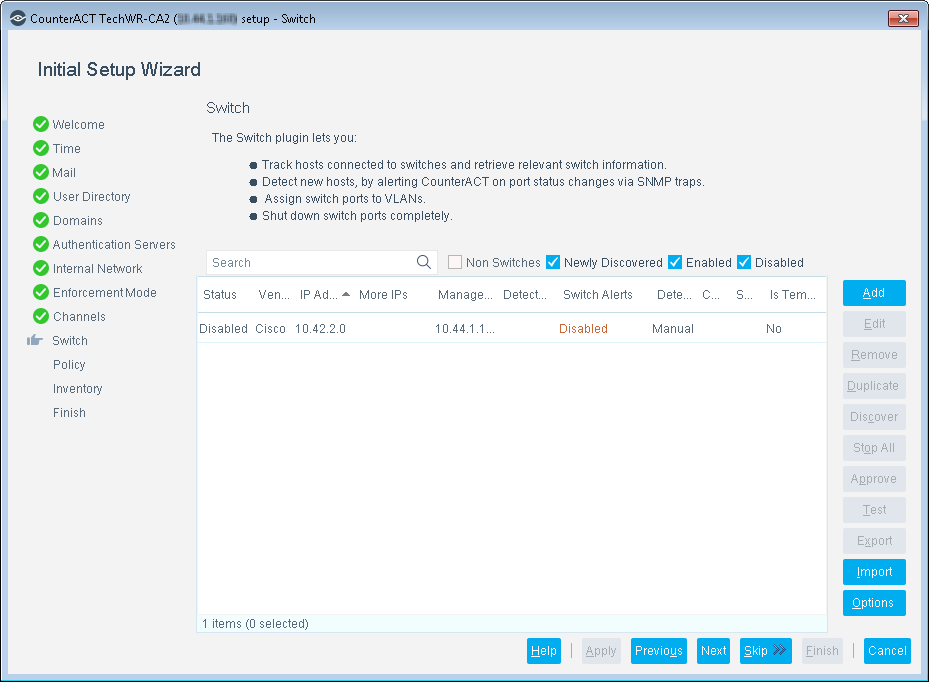Viewport: 929px width, 682px height.
Task: Go to the Welcome wizard step
Action: (78, 124)
